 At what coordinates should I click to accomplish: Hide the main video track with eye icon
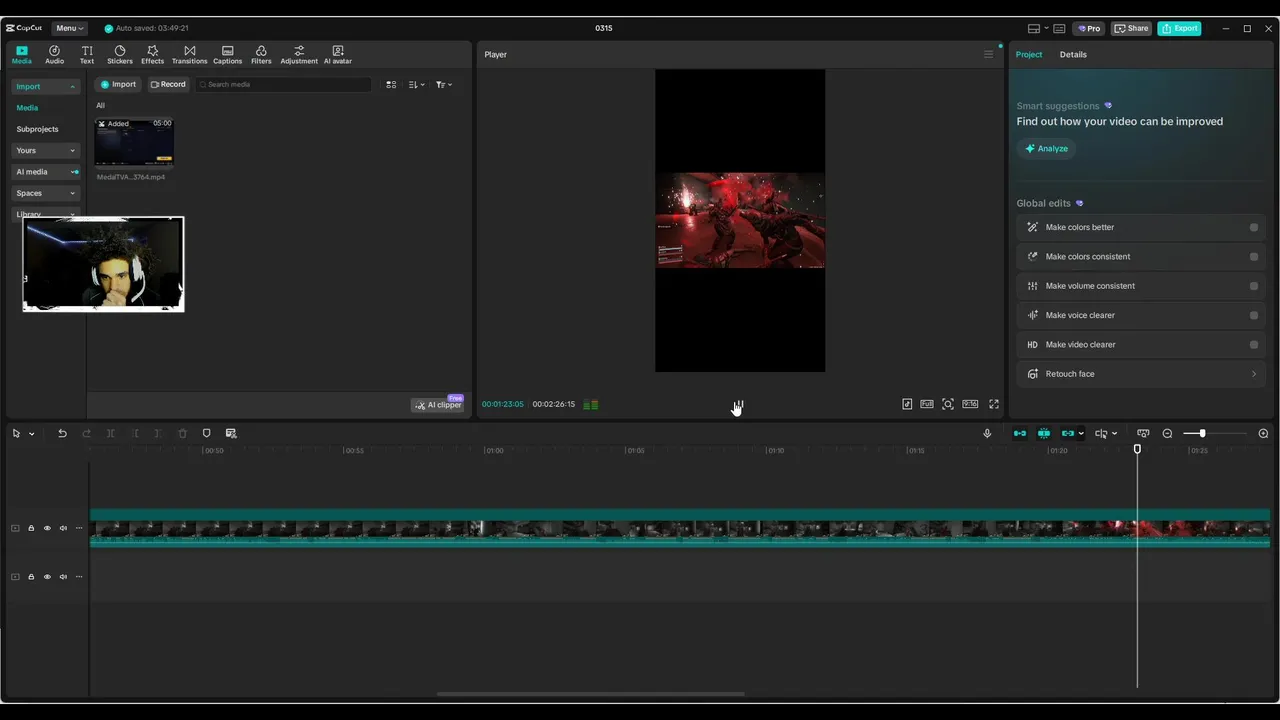point(47,528)
